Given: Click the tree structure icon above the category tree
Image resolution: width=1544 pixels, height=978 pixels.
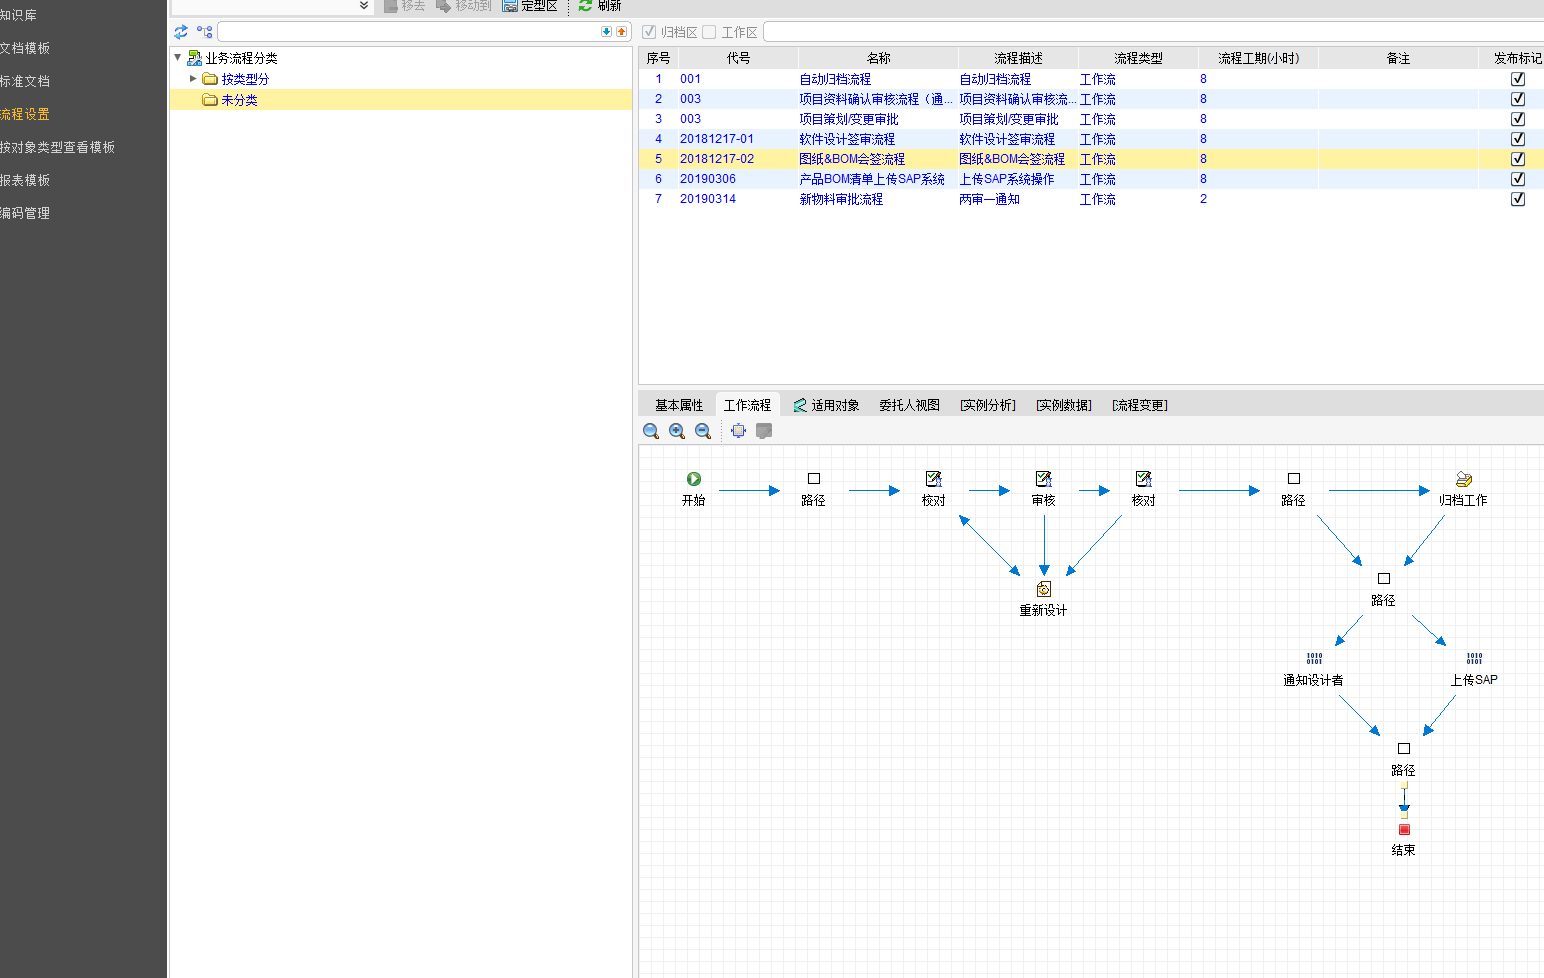Looking at the screenshot, I should [x=205, y=32].
